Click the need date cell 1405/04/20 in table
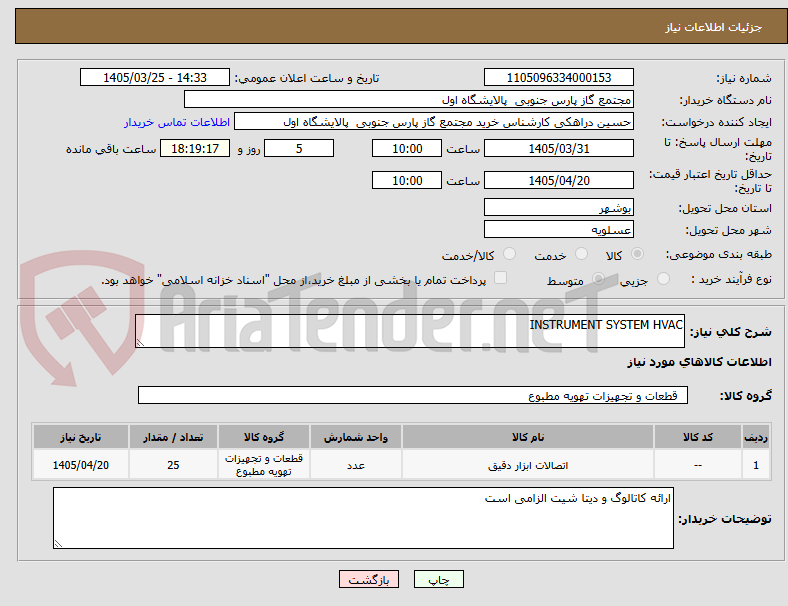788x606 pixels. pyautogui.click(x=81, y=465)
